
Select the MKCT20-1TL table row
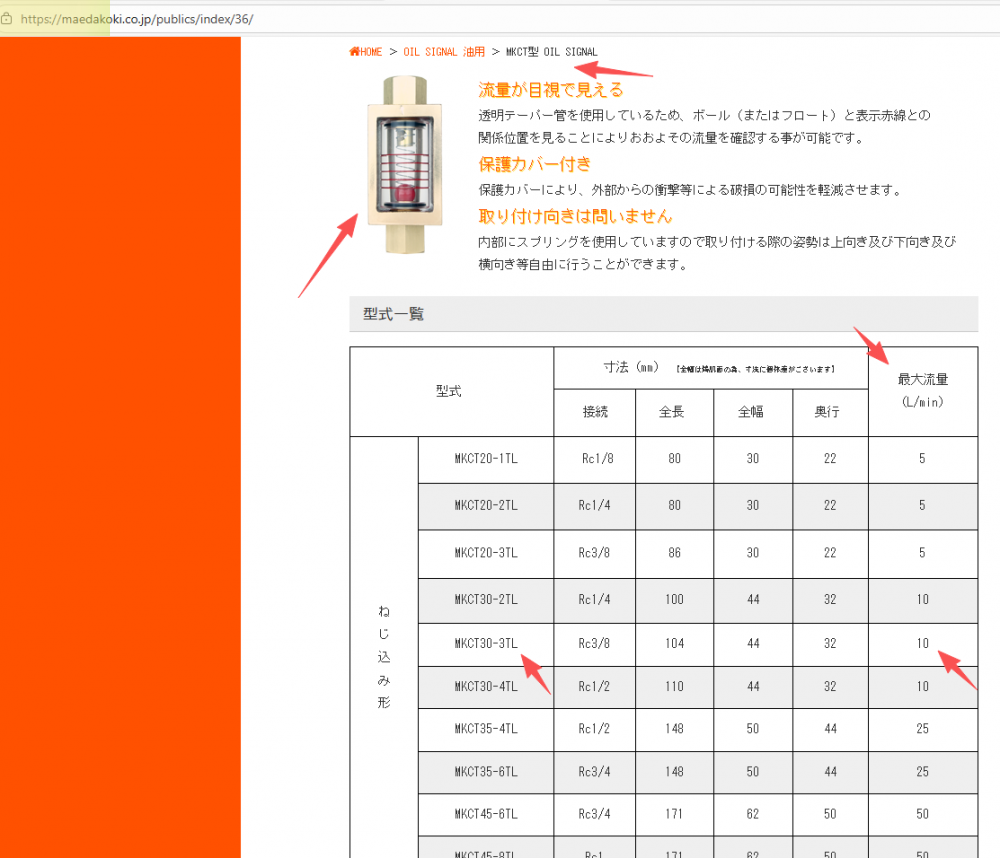pos(487,459)
